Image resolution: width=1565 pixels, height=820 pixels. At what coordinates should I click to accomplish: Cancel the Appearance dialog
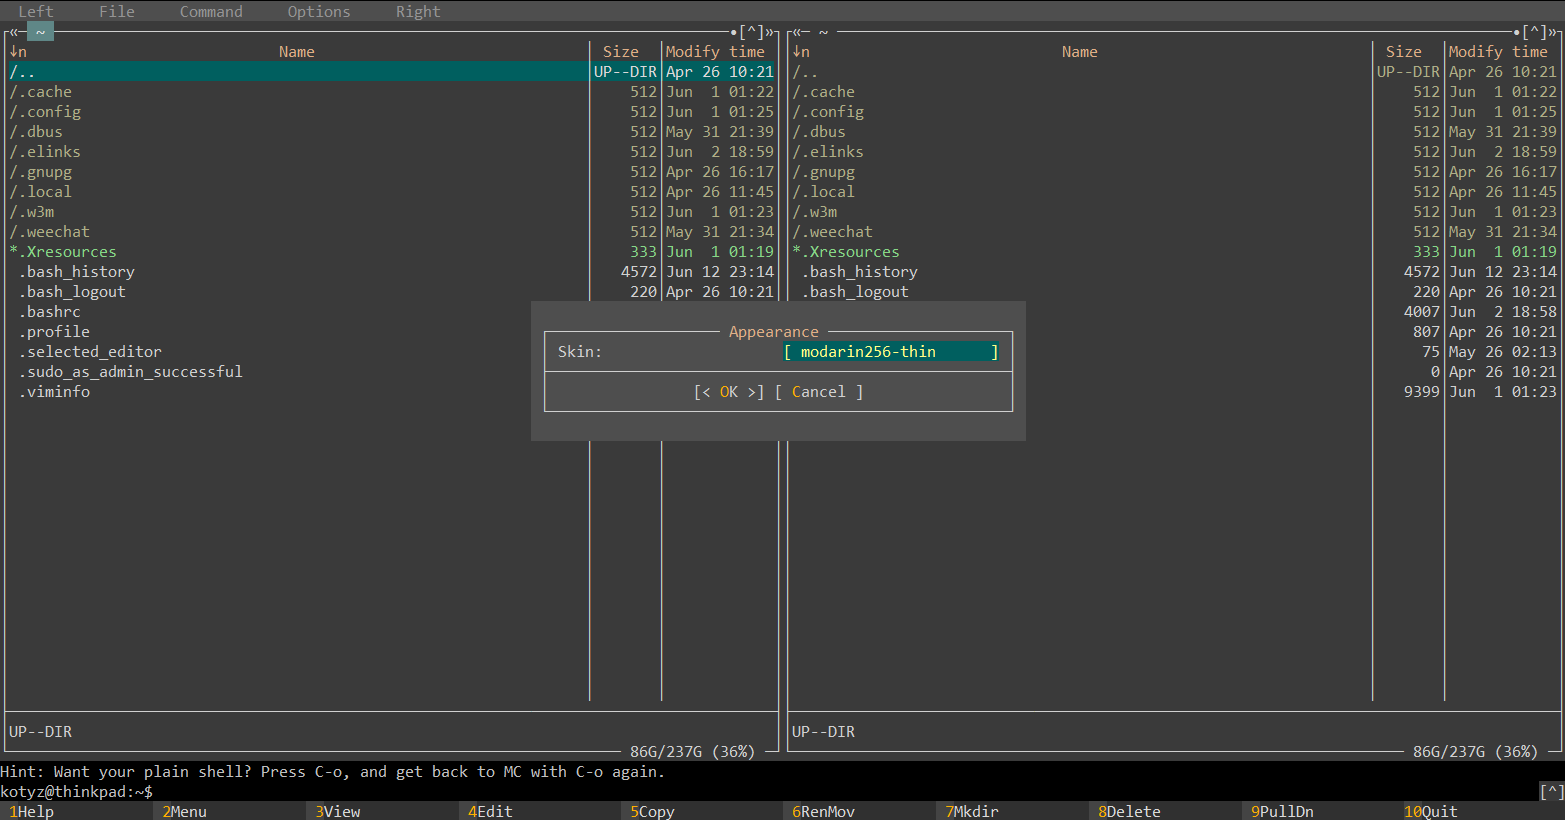[x=818, y=392]
